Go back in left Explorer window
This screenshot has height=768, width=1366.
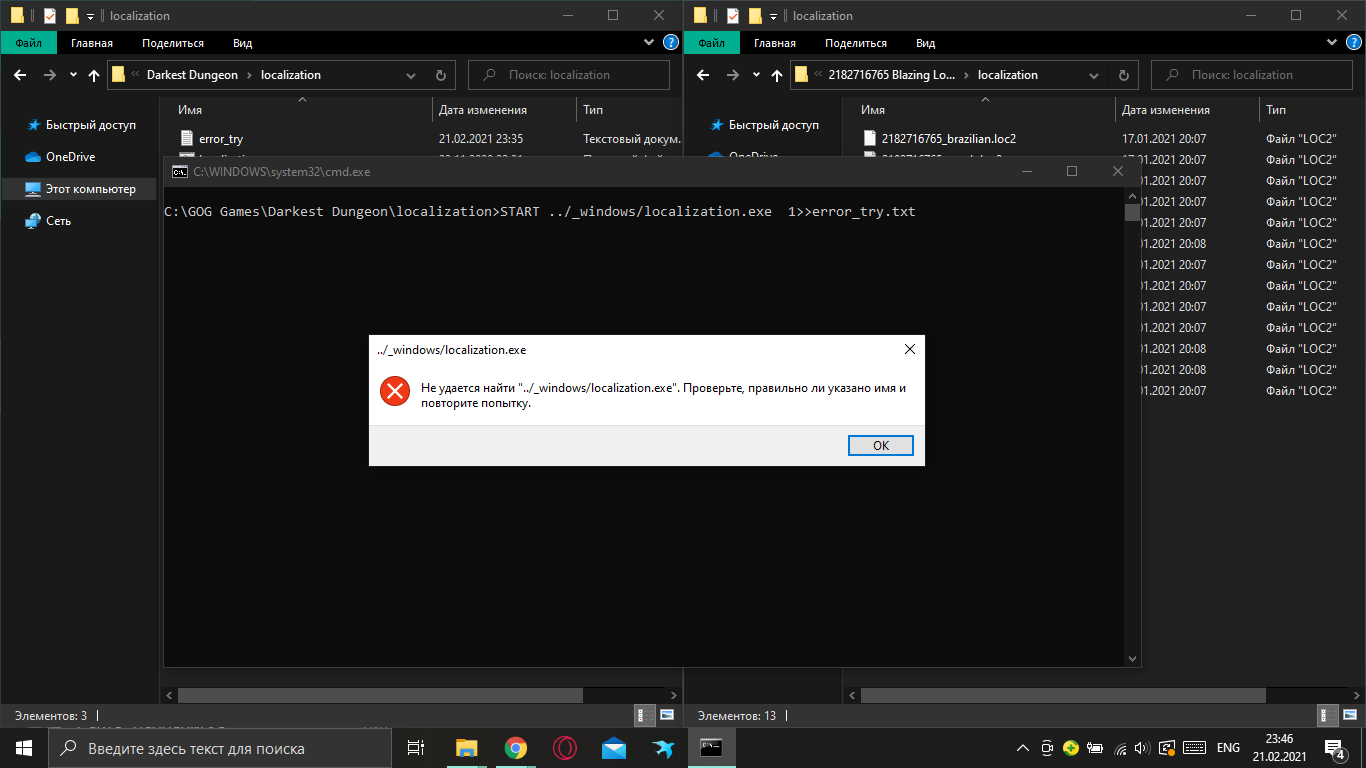(21, 75)
